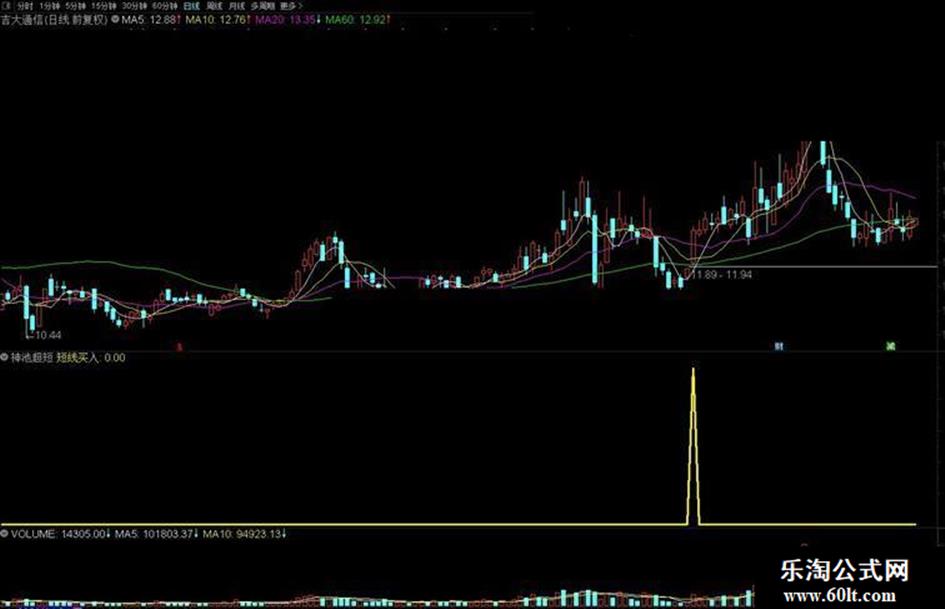Click the 10.44 low price label

pyautogui.click(x=48, y=335)
